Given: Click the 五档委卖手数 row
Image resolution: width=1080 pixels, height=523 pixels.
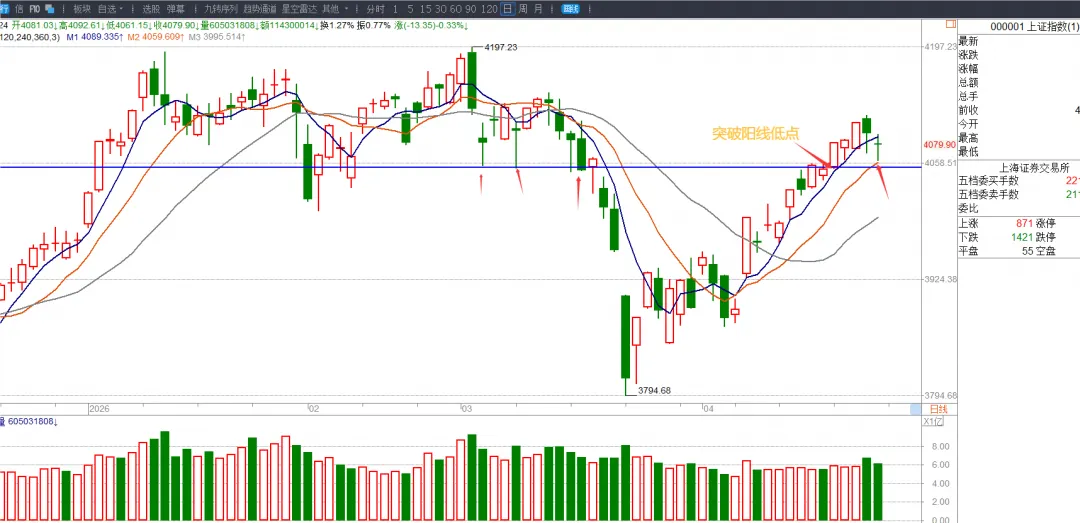Looking at the screenshot, I should 1019,194.
